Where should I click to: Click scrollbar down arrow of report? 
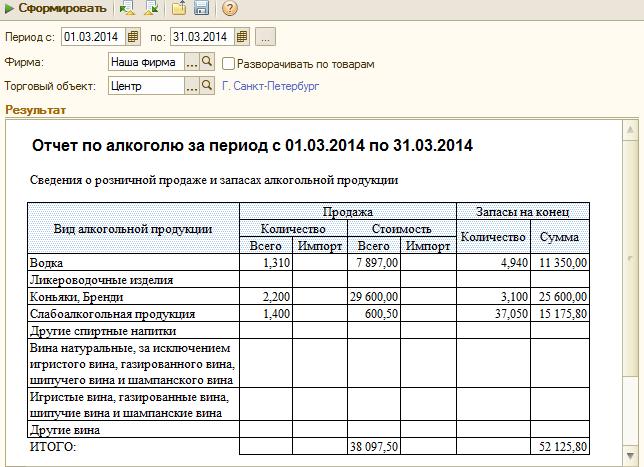click(x=630, y=455)
